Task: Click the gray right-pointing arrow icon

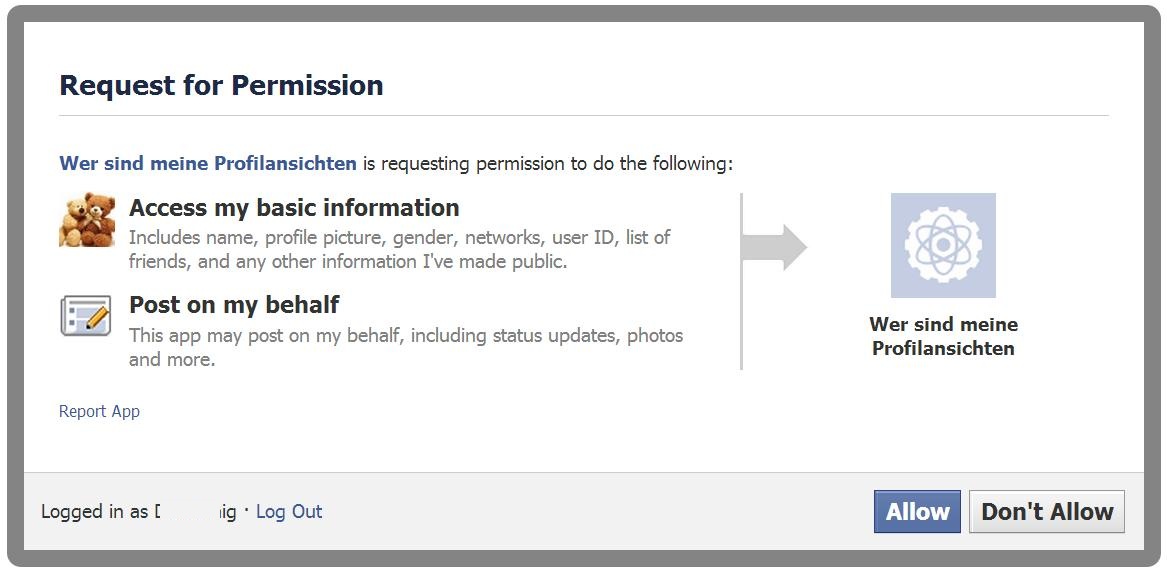Action: pyautogui.click(x=775, y=247)
